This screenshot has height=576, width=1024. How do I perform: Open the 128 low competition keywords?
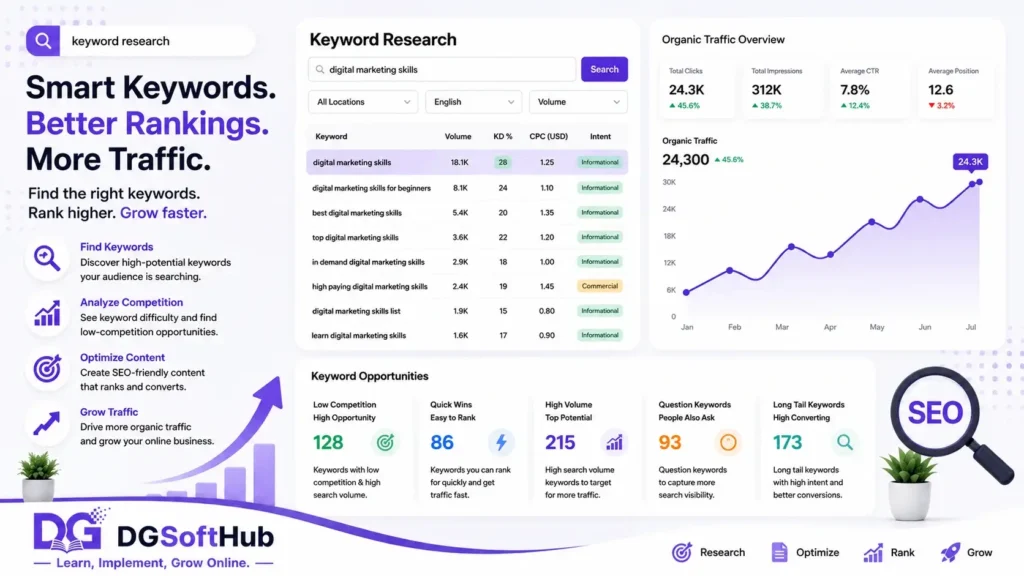(x=328, y=443)
